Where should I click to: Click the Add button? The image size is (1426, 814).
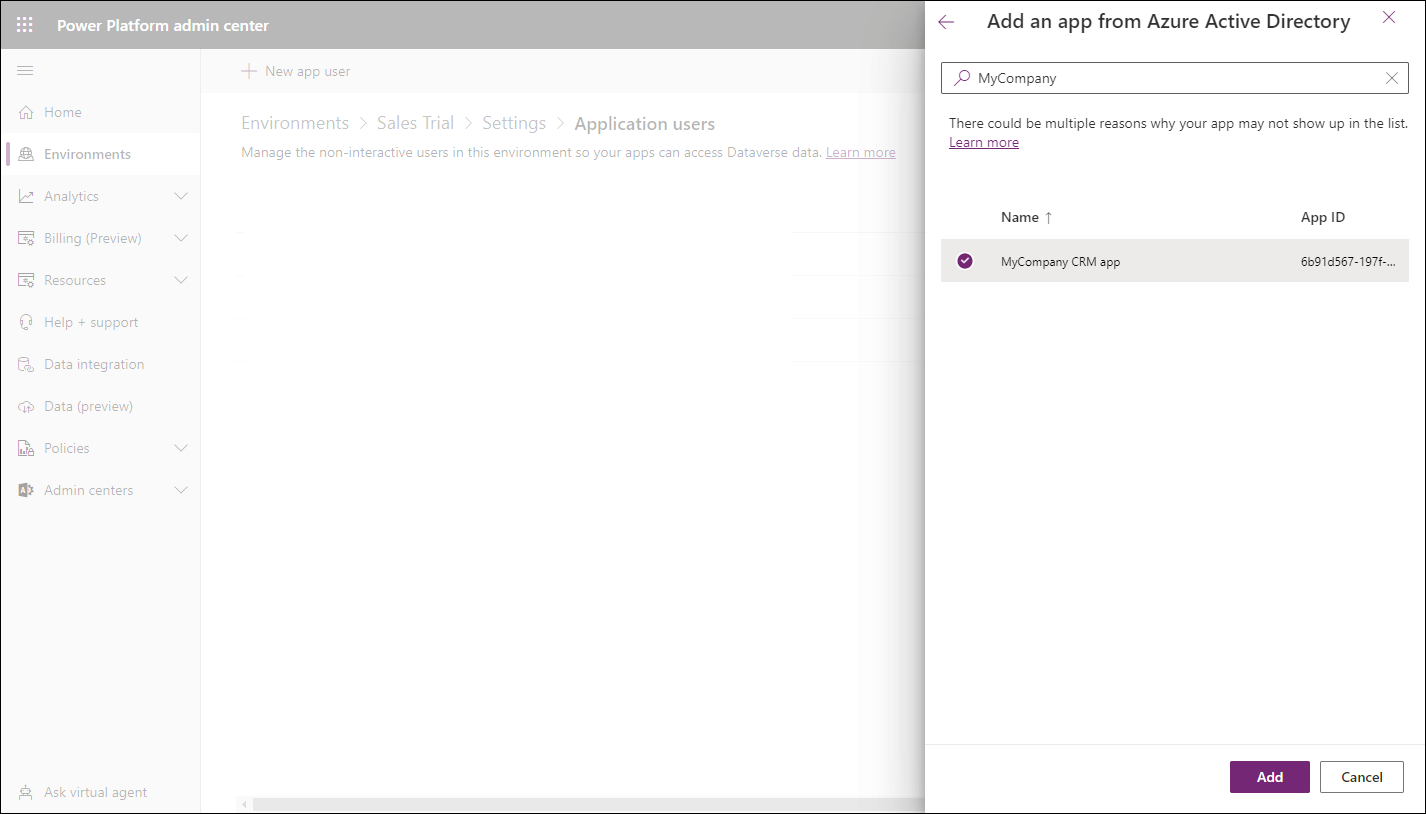click(x=1270, y=777)
